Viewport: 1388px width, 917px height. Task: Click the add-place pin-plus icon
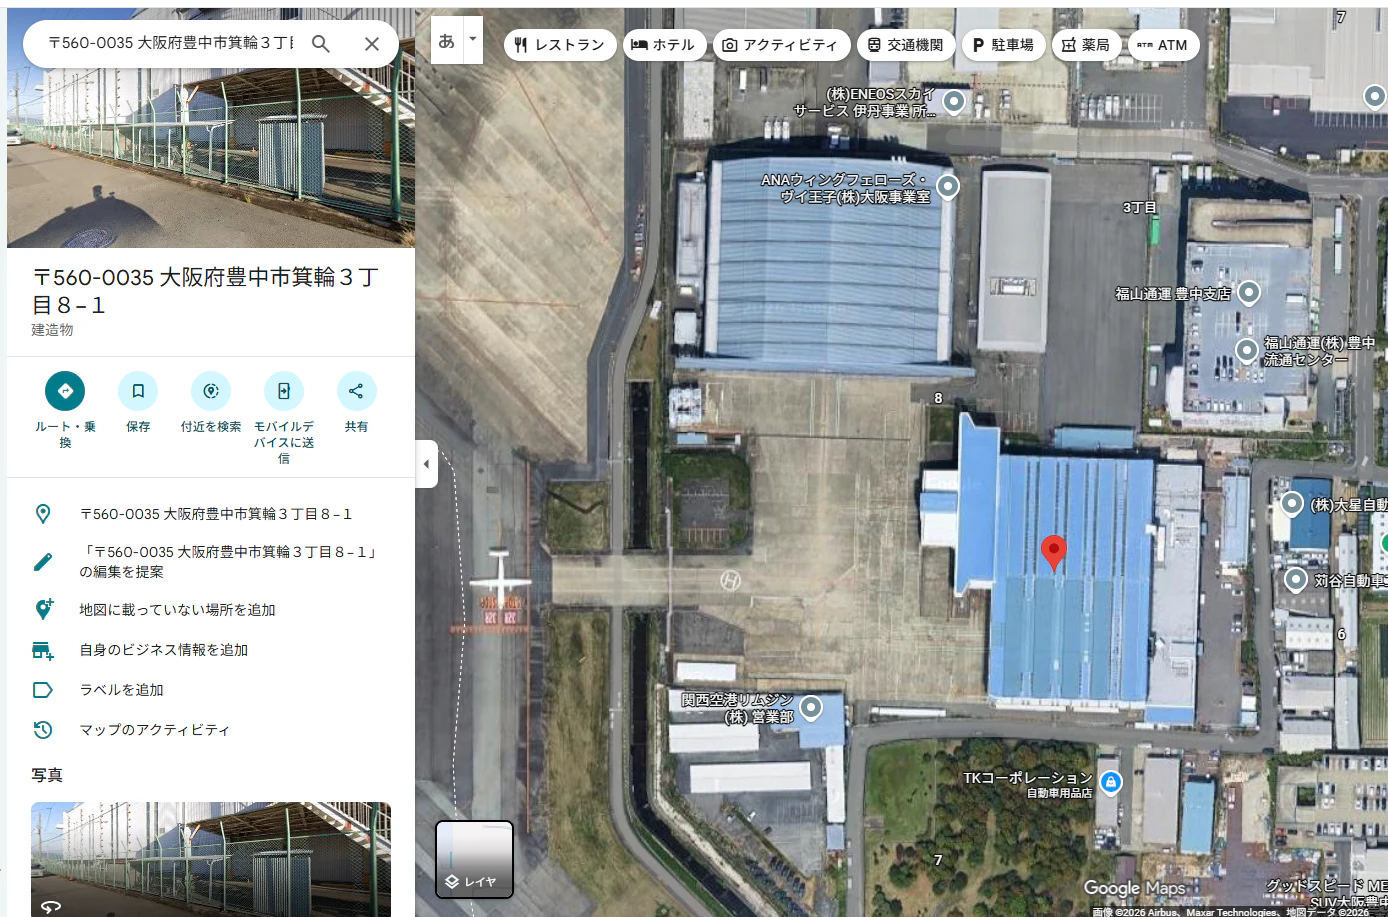43,609
